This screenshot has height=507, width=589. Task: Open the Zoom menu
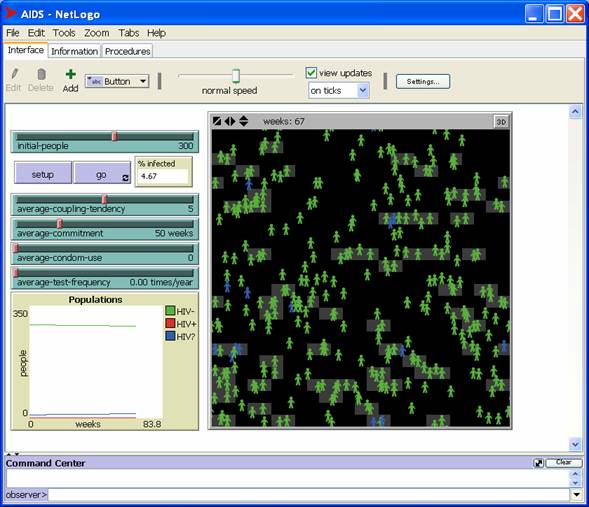click(97, 33)
